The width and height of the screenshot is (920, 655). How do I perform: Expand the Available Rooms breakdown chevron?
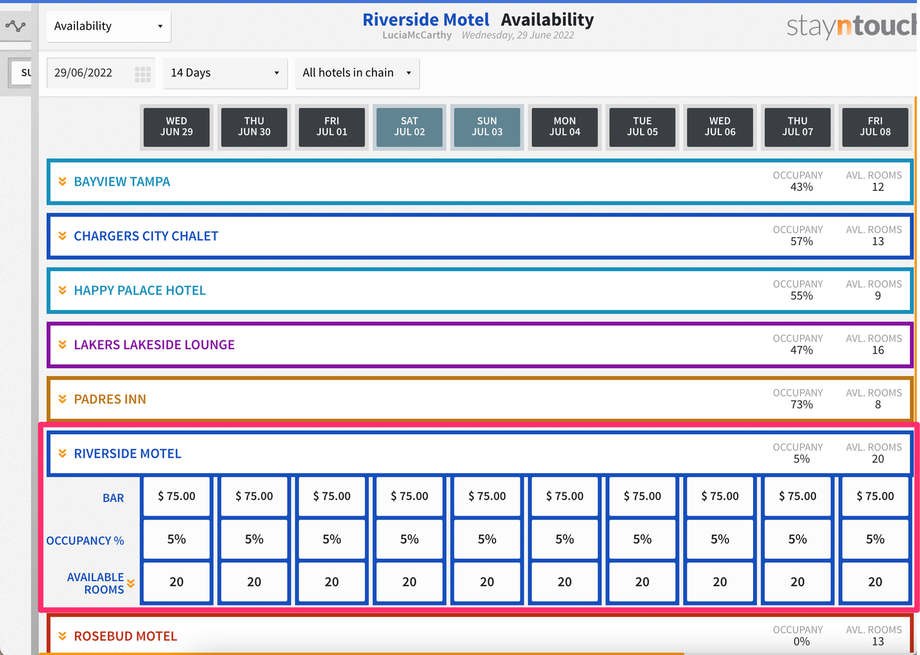coord(131,583)
